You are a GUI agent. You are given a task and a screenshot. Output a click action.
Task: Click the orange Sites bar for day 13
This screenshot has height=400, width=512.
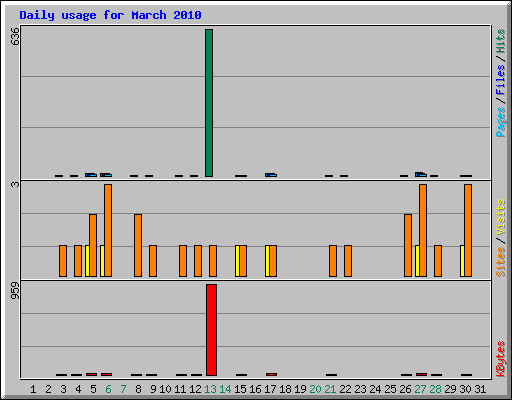click(x=213, y=261)
